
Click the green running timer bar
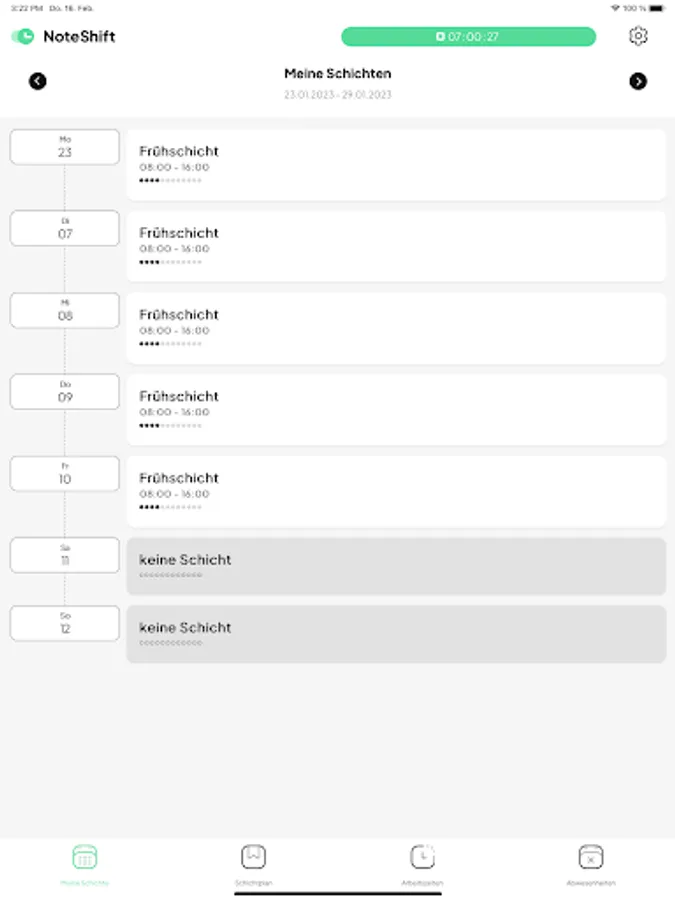(x=468, y=37)
